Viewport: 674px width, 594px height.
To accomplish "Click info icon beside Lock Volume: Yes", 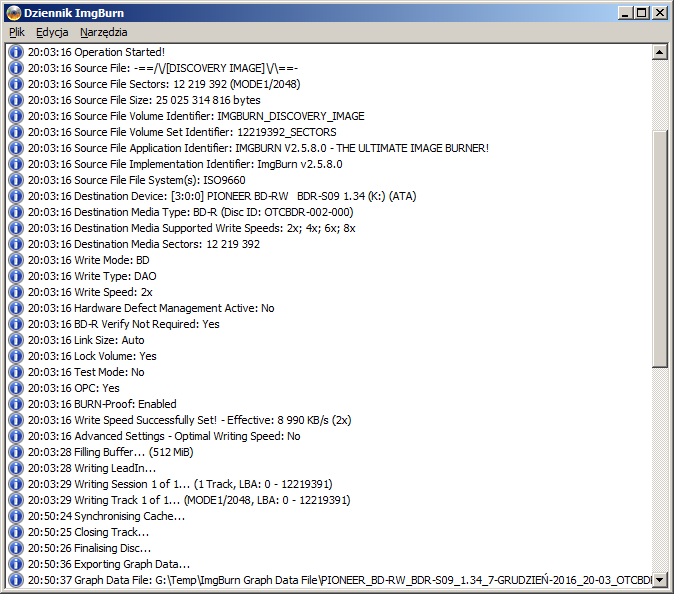I will pos(15,356).
